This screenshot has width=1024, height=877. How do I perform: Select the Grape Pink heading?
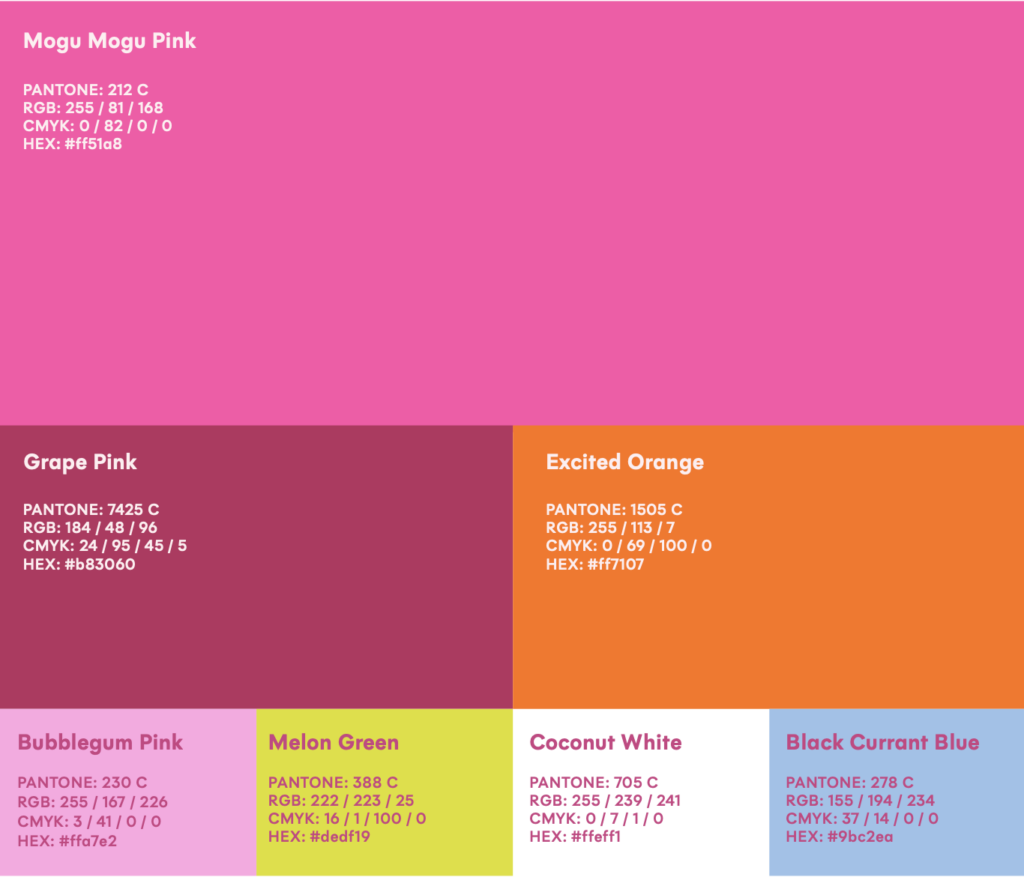point(80,462)
